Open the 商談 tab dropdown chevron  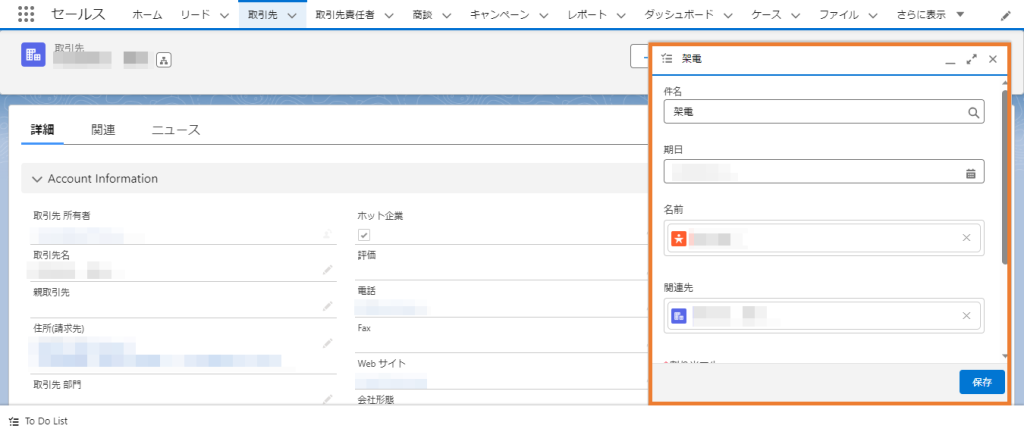click(x=445, y=15)
